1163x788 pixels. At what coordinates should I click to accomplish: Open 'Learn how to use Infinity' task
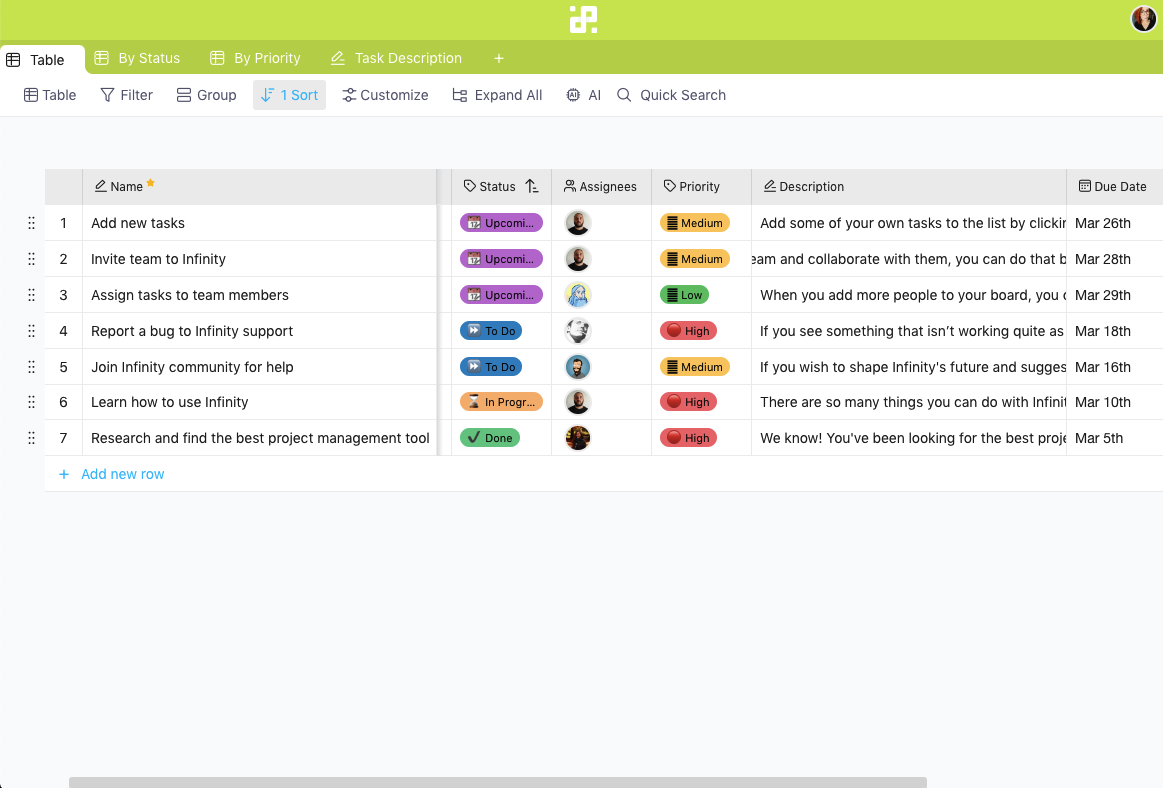tap(170, 402)
